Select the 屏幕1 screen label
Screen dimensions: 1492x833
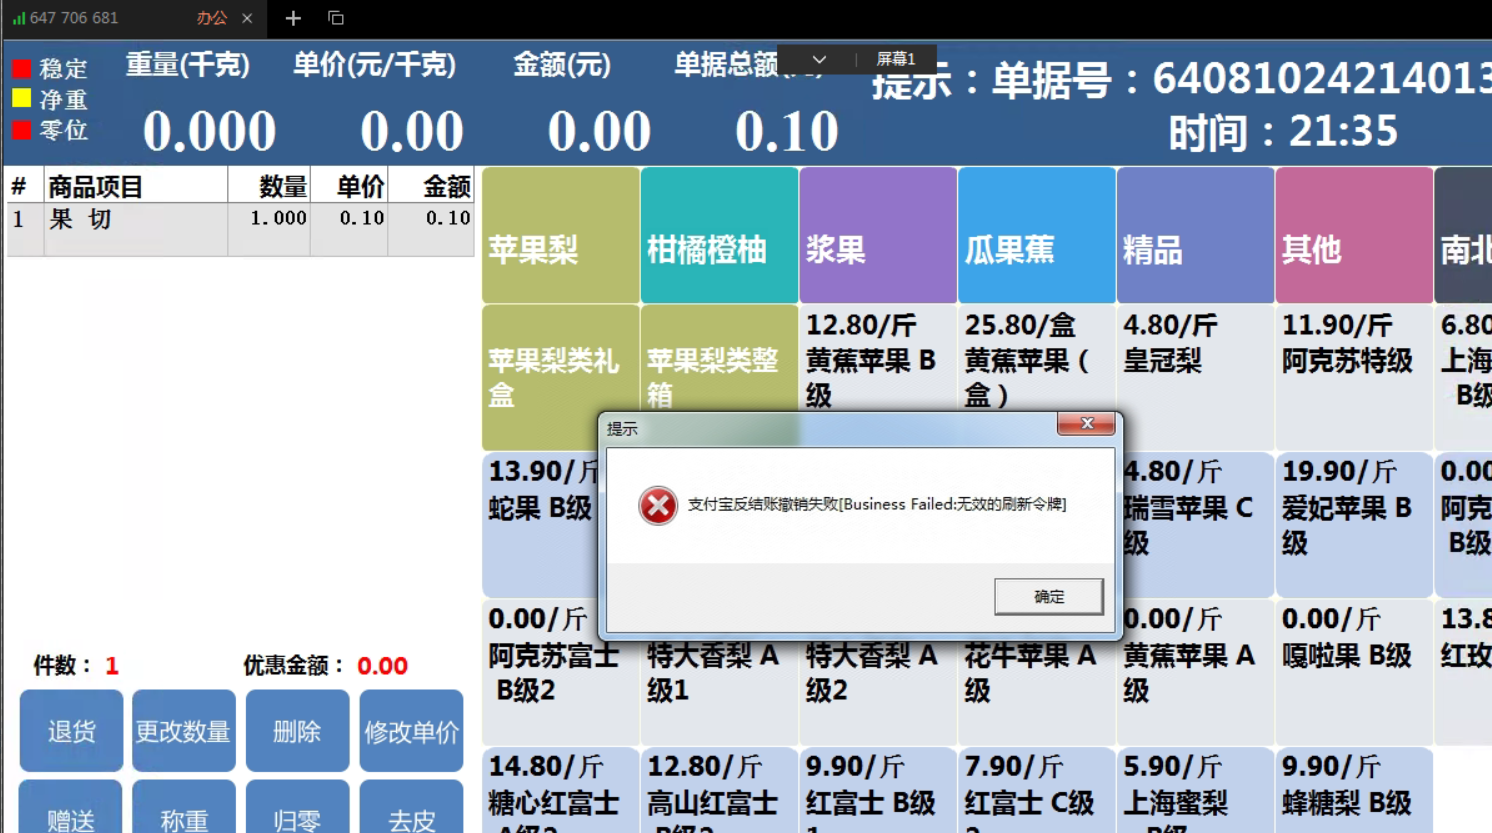(896, 59)
